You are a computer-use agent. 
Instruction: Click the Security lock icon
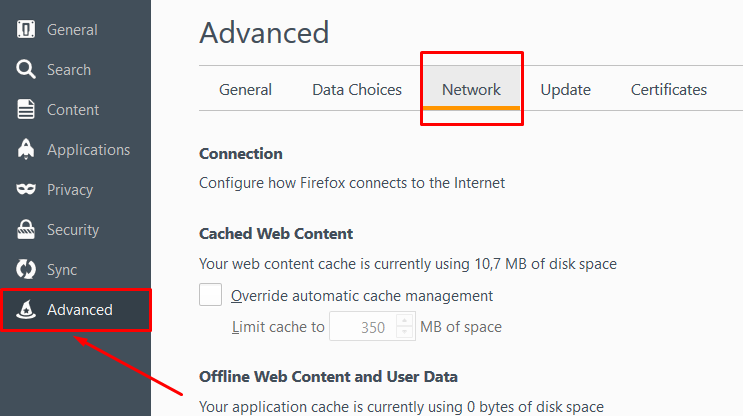pyautogui.click(x=27, y=230)
